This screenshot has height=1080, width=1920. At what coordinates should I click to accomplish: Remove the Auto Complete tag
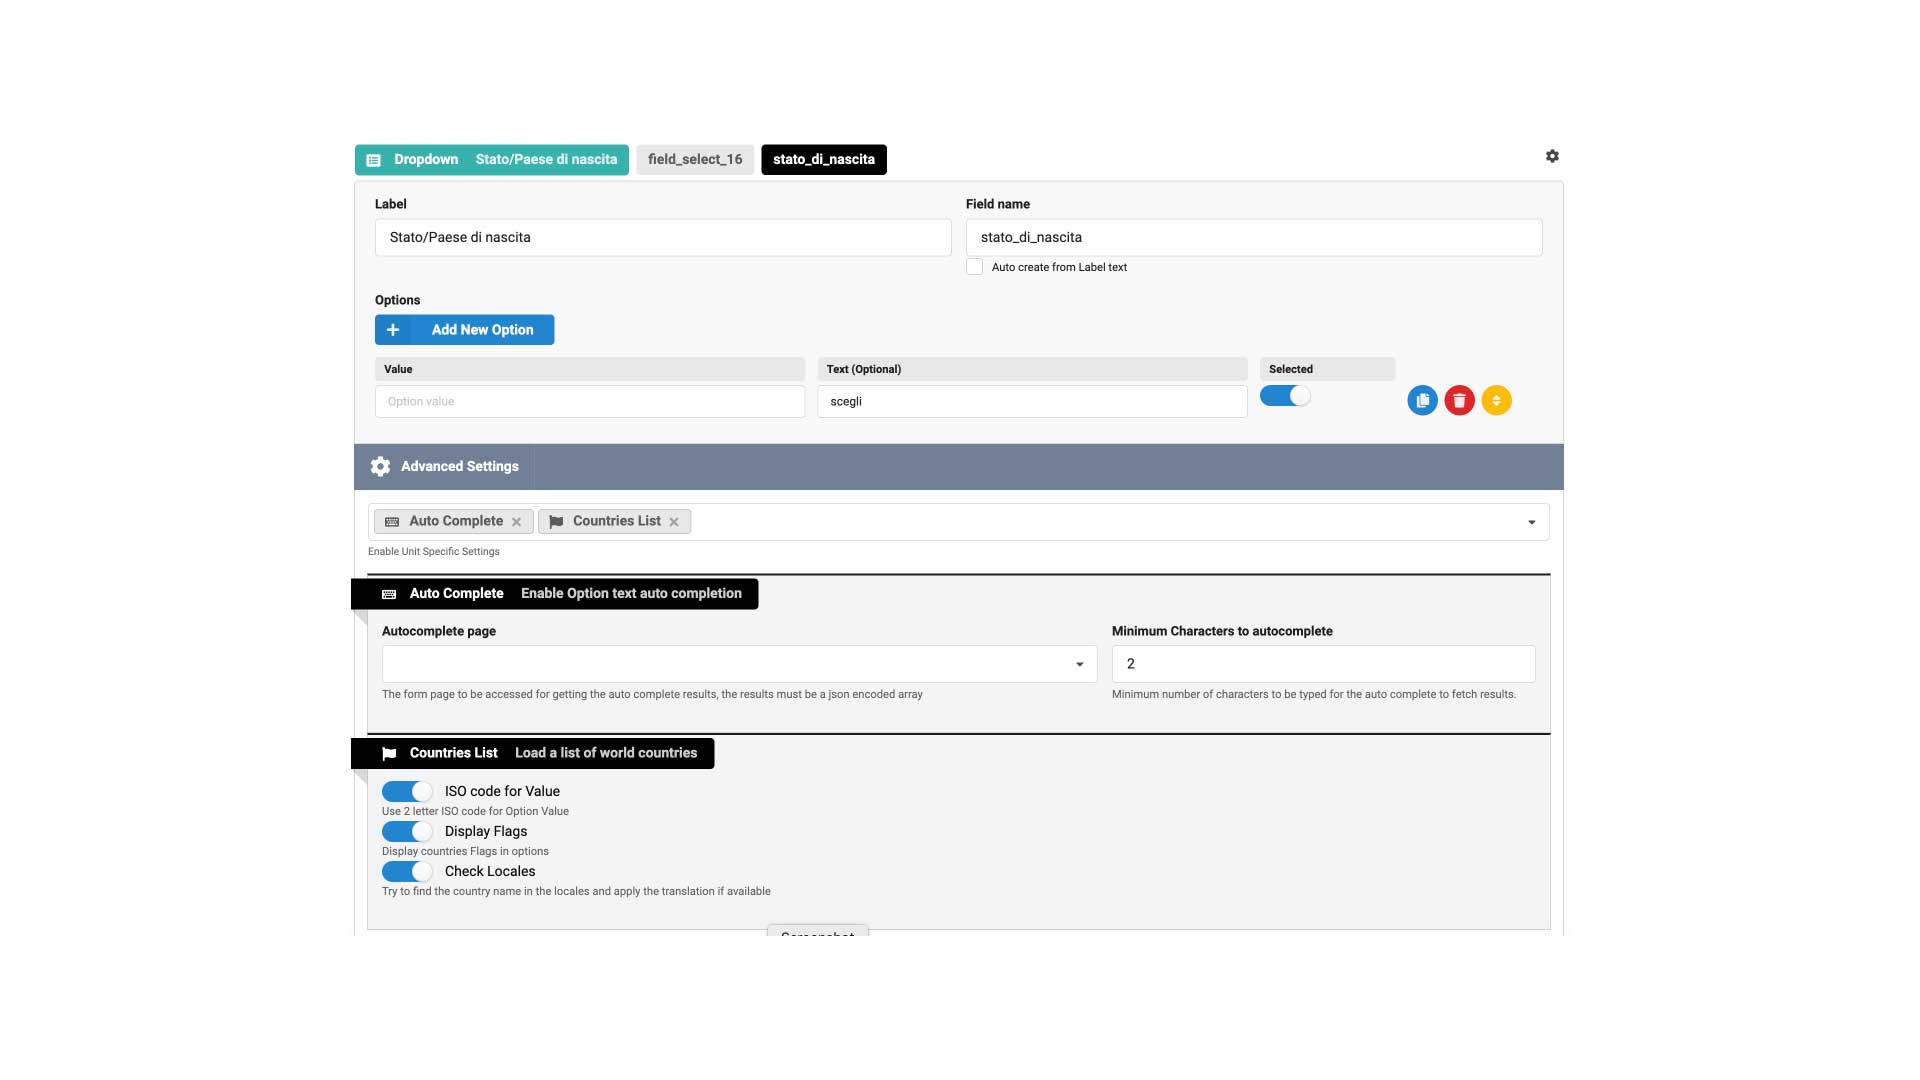516,522
